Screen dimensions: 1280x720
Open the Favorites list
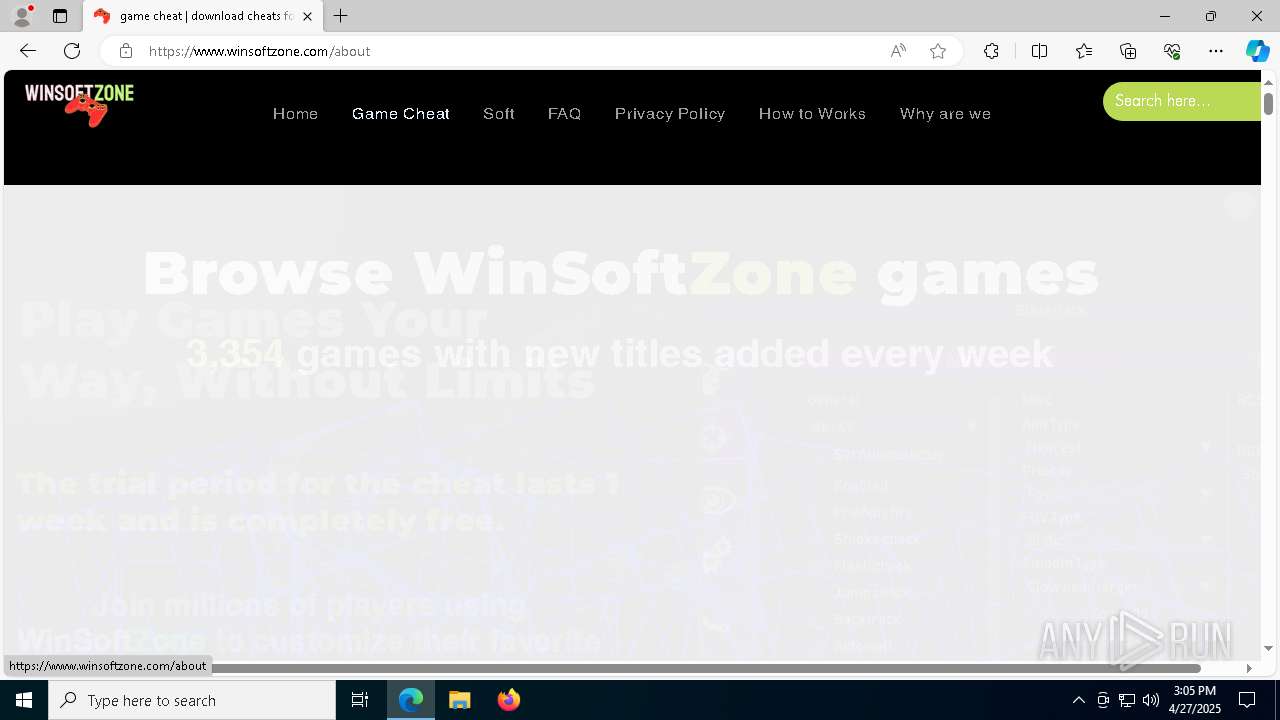[1084, 51]
